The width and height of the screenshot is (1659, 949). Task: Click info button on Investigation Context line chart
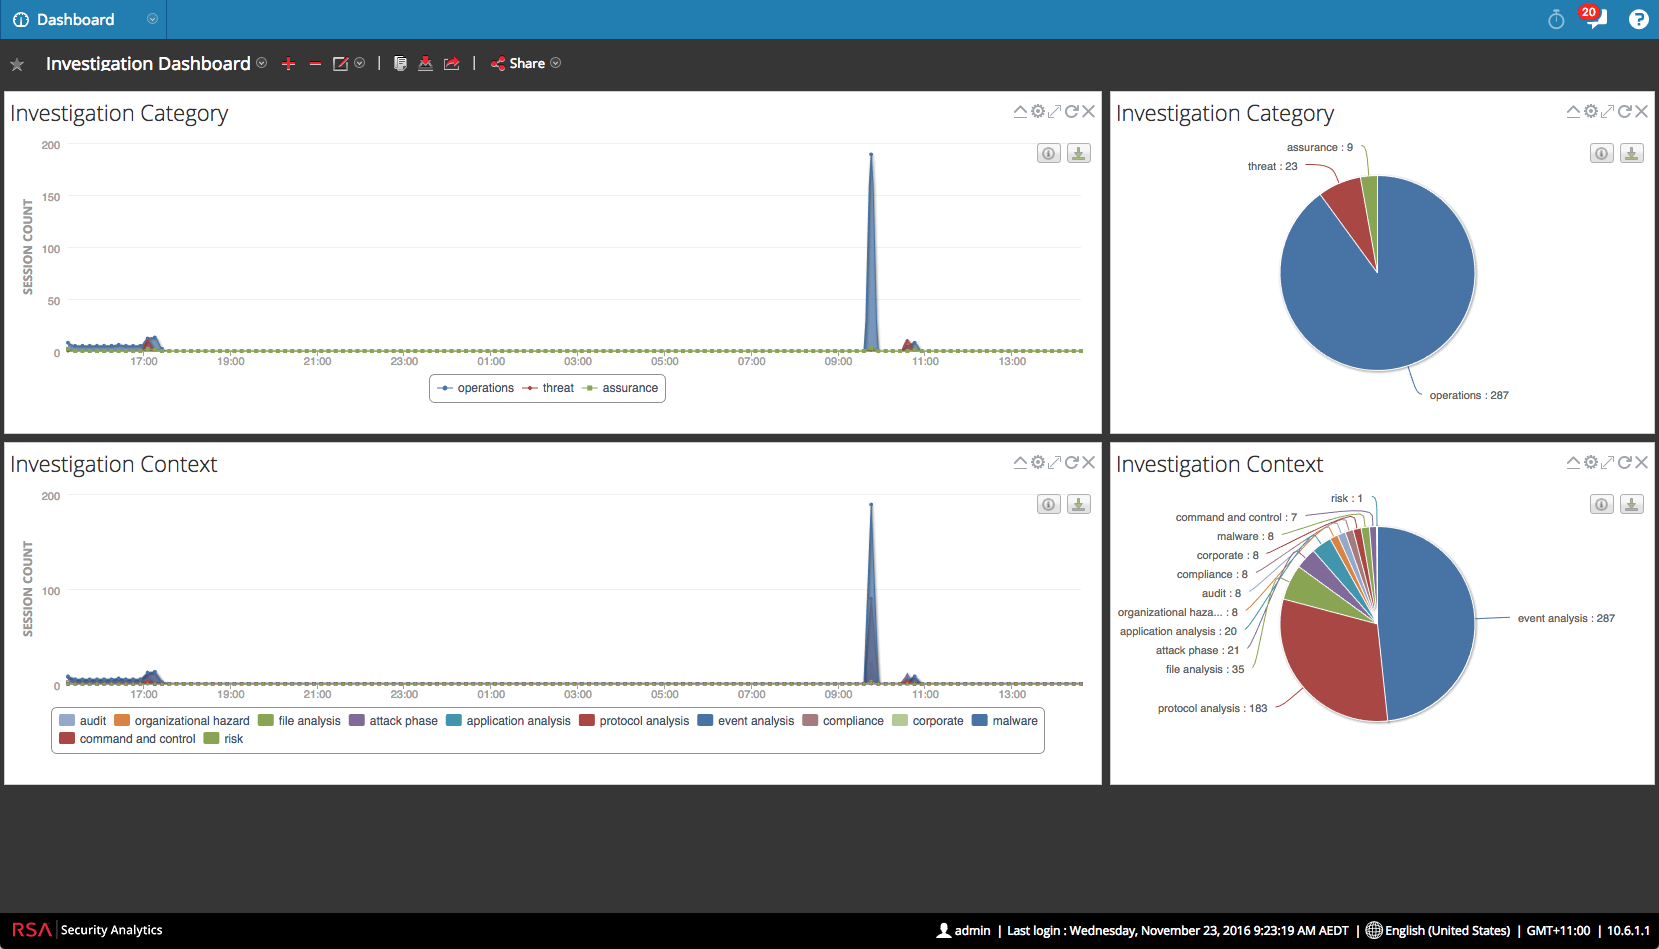pyautogui.click(x=1048, y=504)
